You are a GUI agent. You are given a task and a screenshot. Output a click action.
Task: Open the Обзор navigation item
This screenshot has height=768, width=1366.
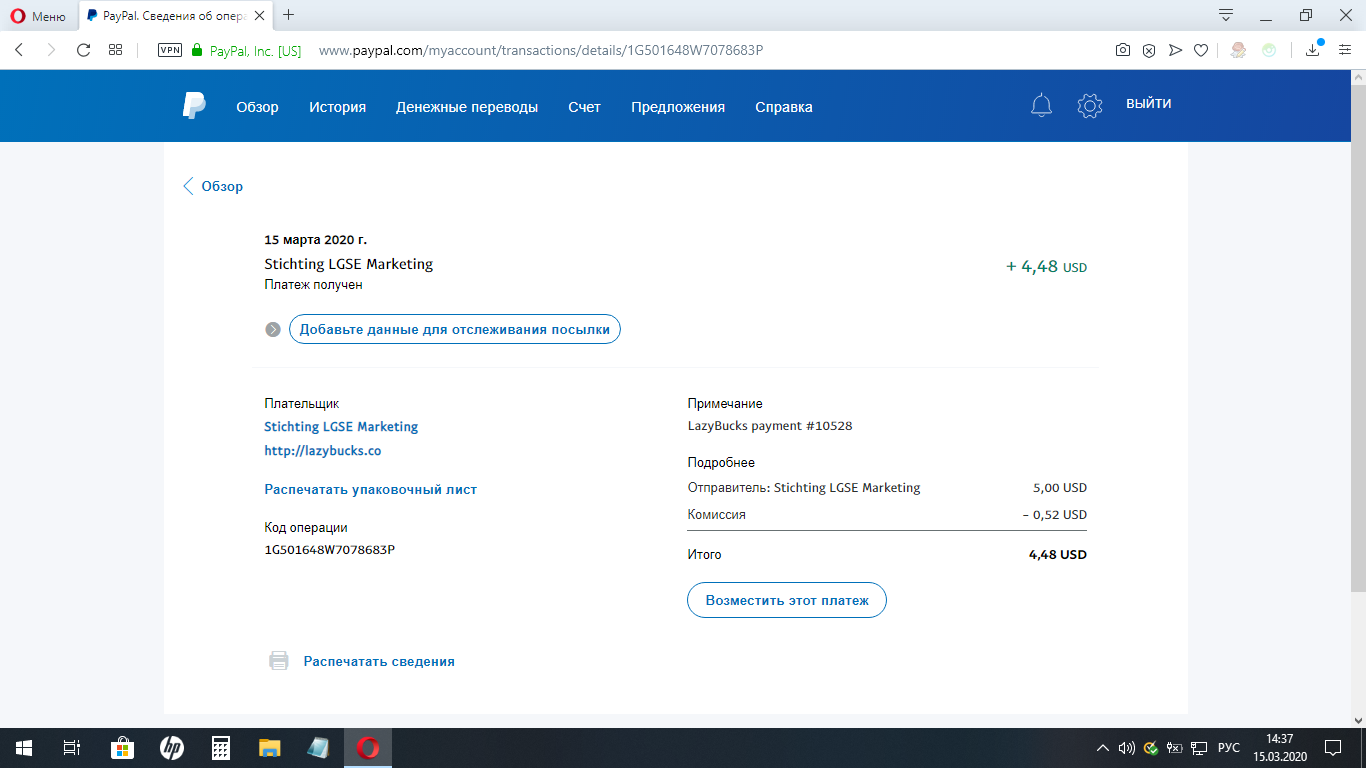(257, 107)
